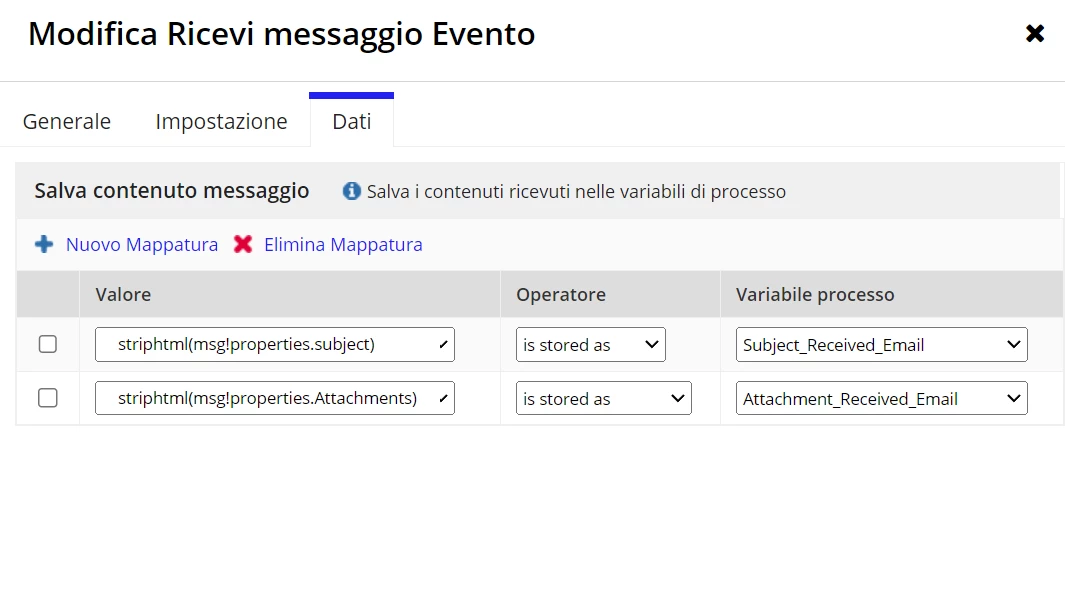Image resolution: width=1065 pixels, height=613 pixels.
Task: Click the striphtml(msg!properties.subject) value field
Action: click(x=274, y=345)
